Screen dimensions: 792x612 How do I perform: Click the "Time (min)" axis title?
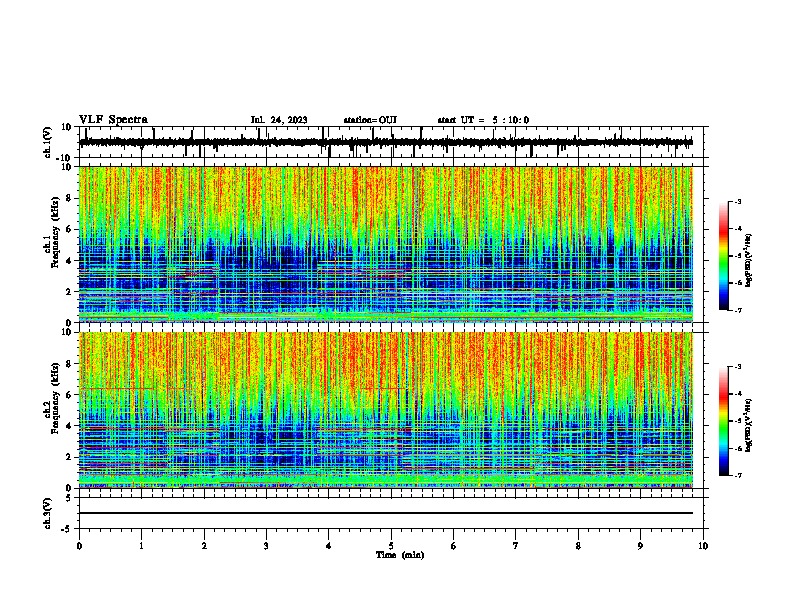pos(400,555)
